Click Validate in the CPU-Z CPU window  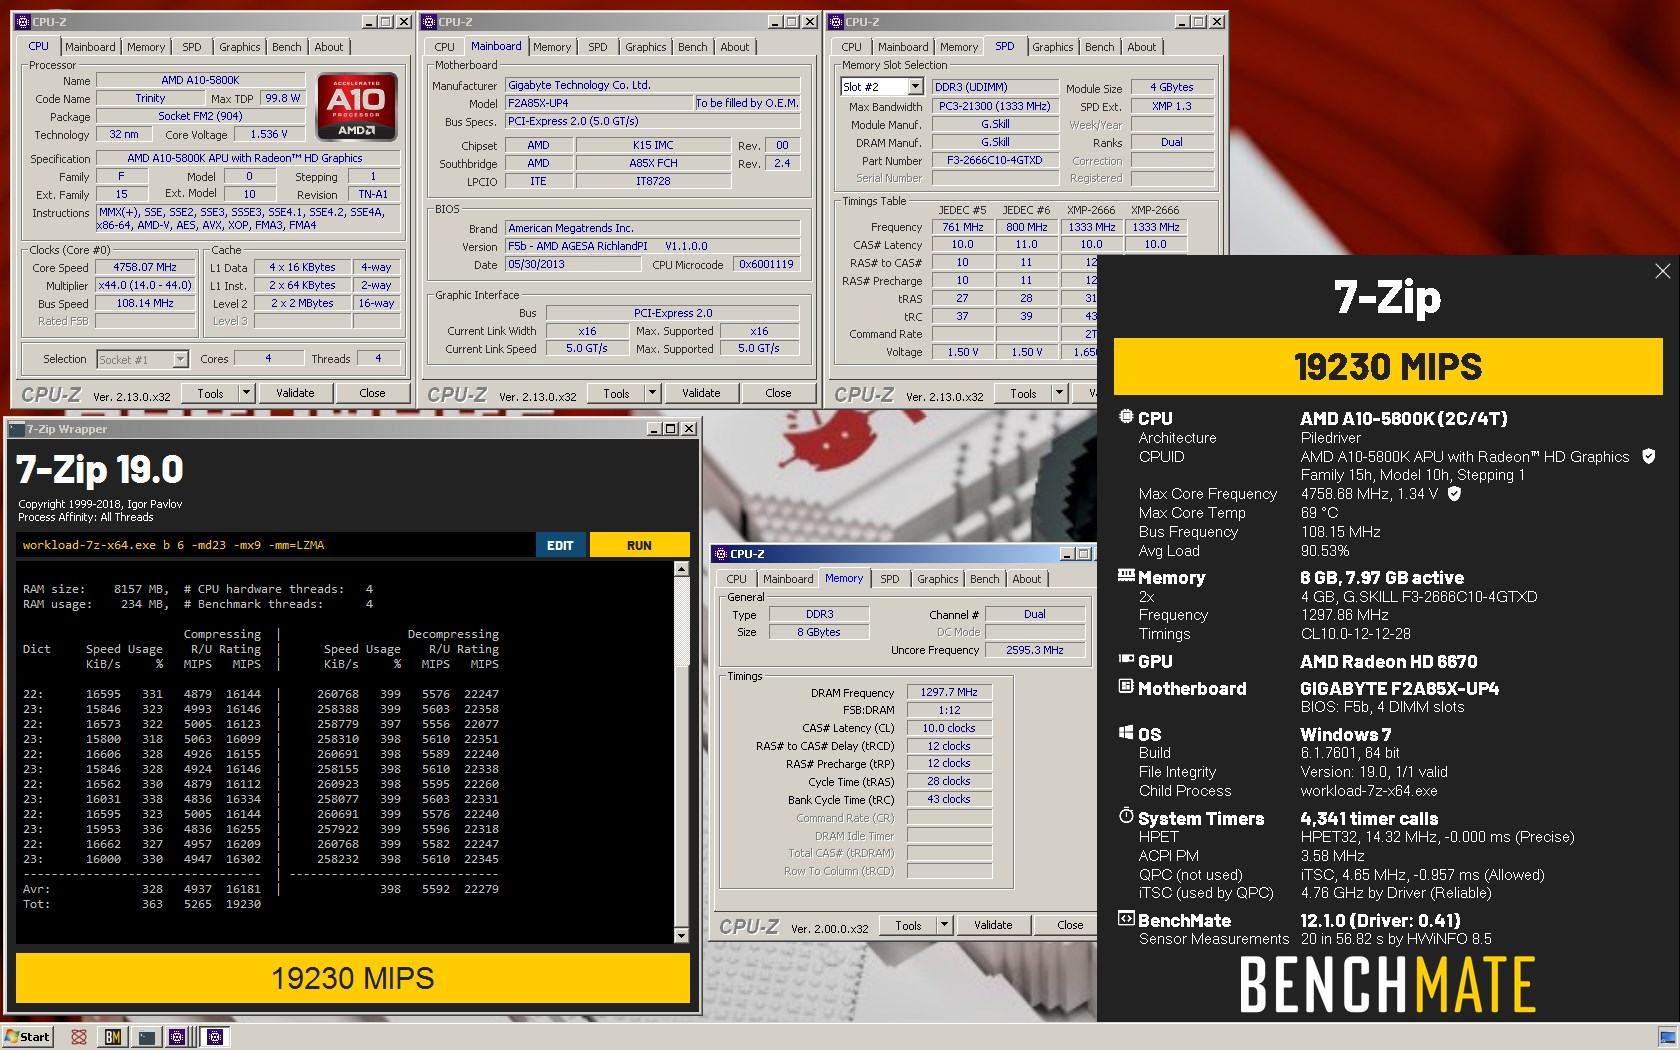pyautogui.click(x=295, y=393)
